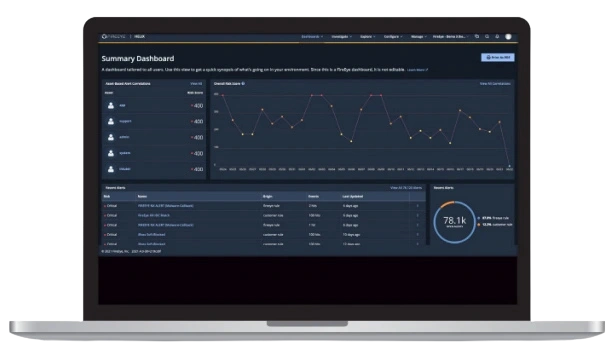Click the info icon next to Overall Risk Score
The height and width of the screenshot is (361, 614).
[243, 83]
